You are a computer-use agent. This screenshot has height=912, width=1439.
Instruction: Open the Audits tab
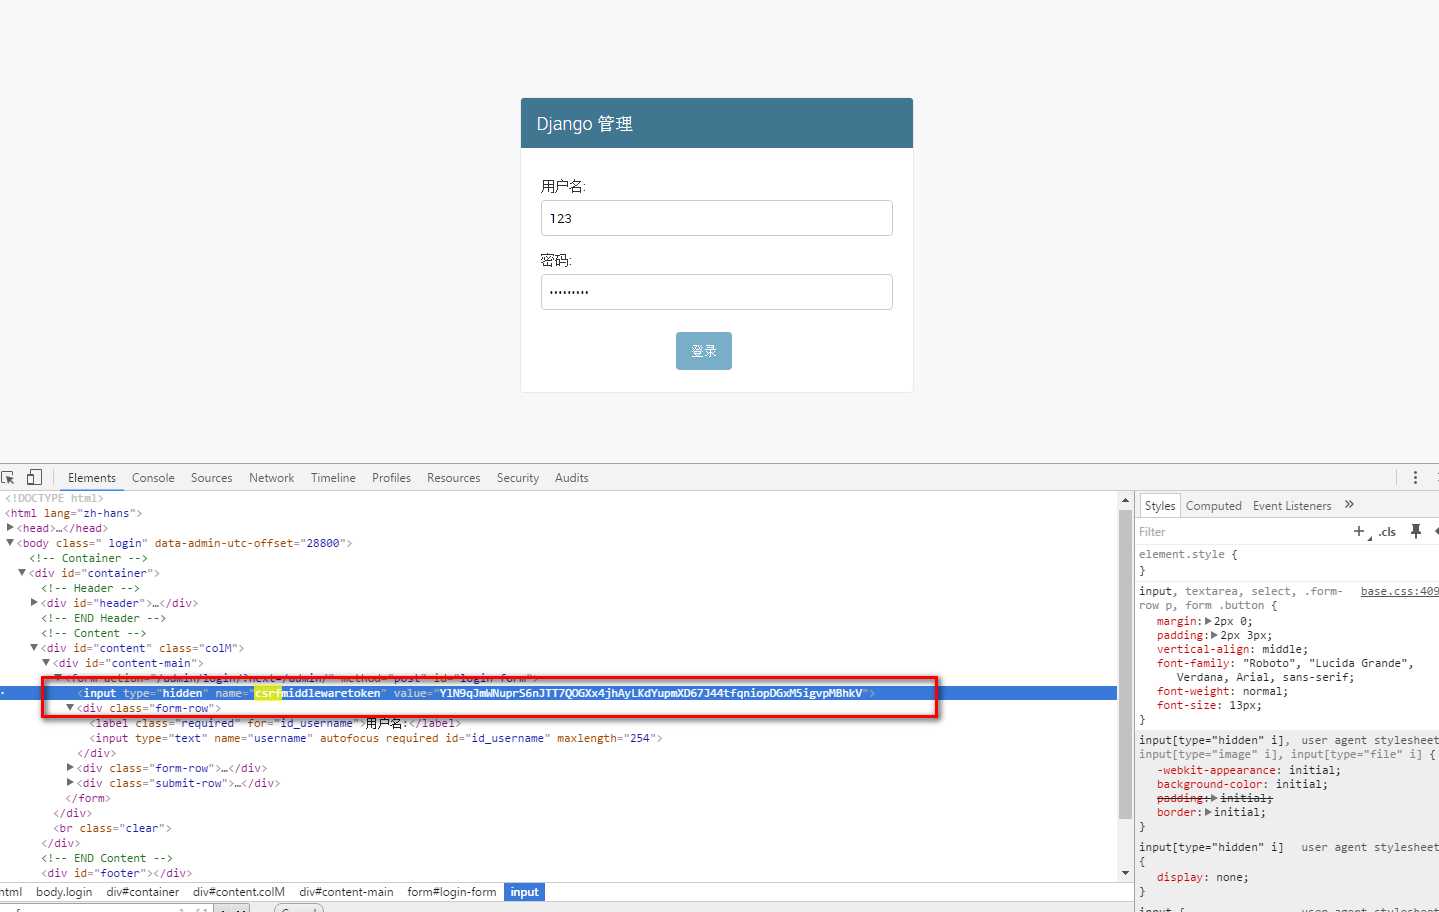(571, 478)
